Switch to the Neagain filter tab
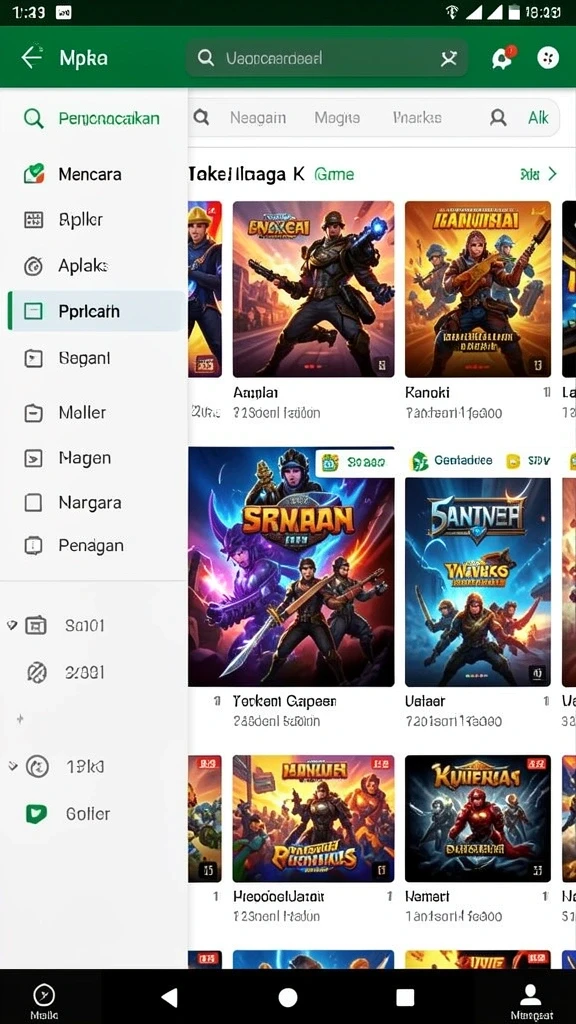The width and height of the screenshot is (576, 1024). point(257,118)
